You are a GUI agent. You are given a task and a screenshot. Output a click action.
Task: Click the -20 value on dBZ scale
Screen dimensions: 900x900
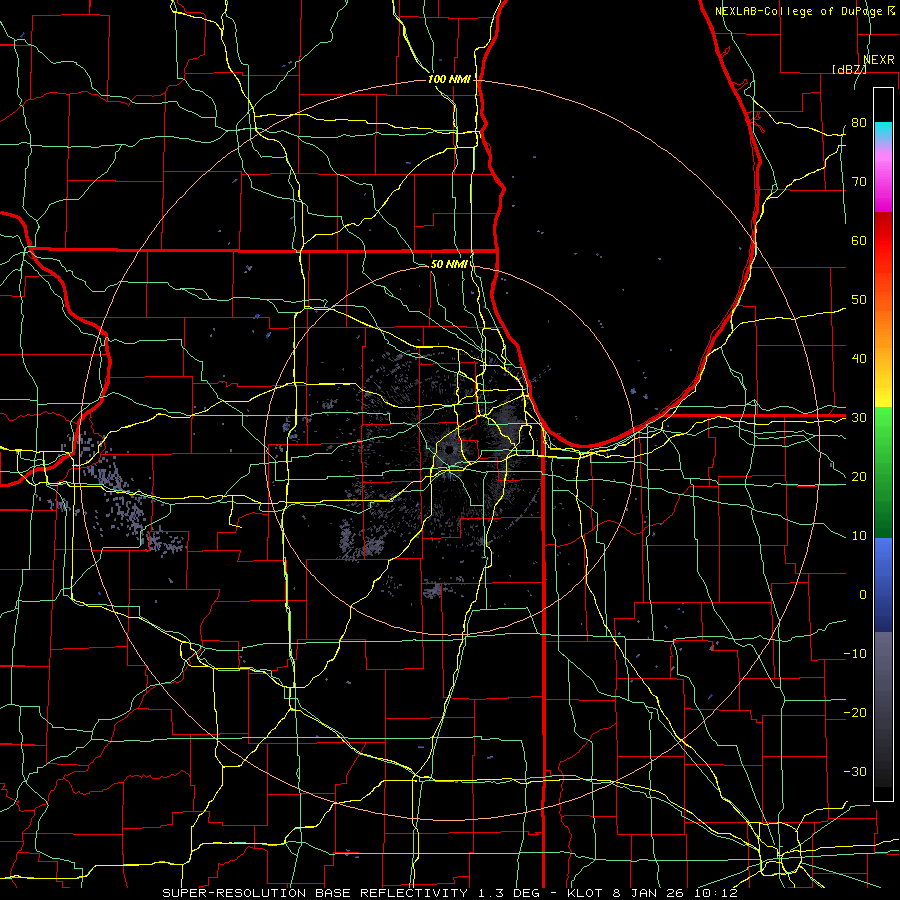(x=855, y=712)
